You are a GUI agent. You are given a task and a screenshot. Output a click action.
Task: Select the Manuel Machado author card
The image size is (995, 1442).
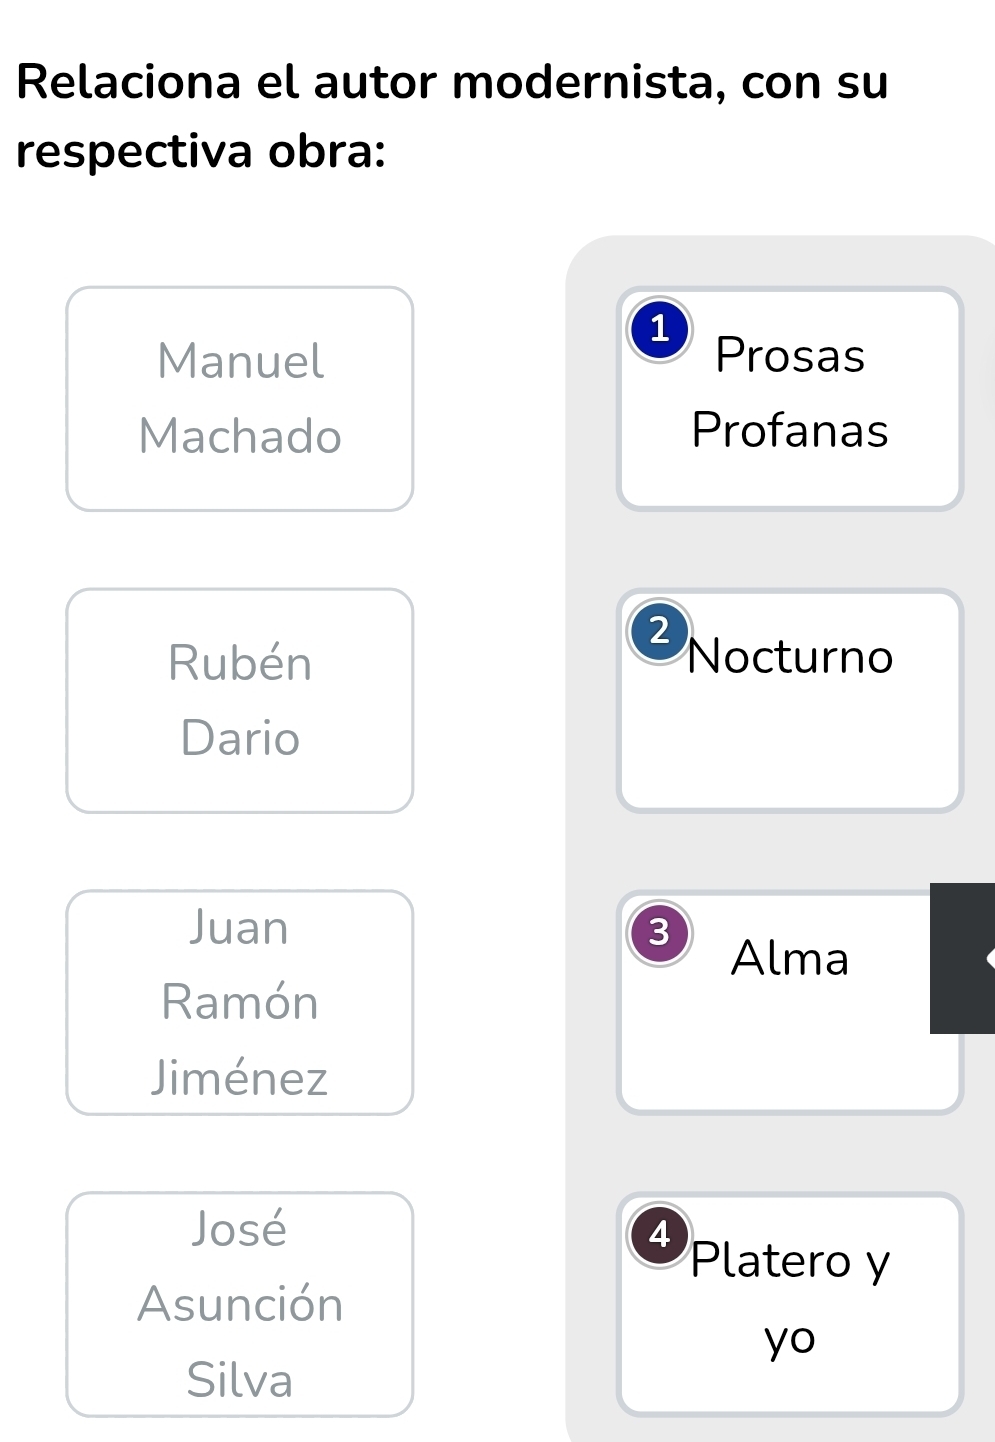(x=240, y=399)
